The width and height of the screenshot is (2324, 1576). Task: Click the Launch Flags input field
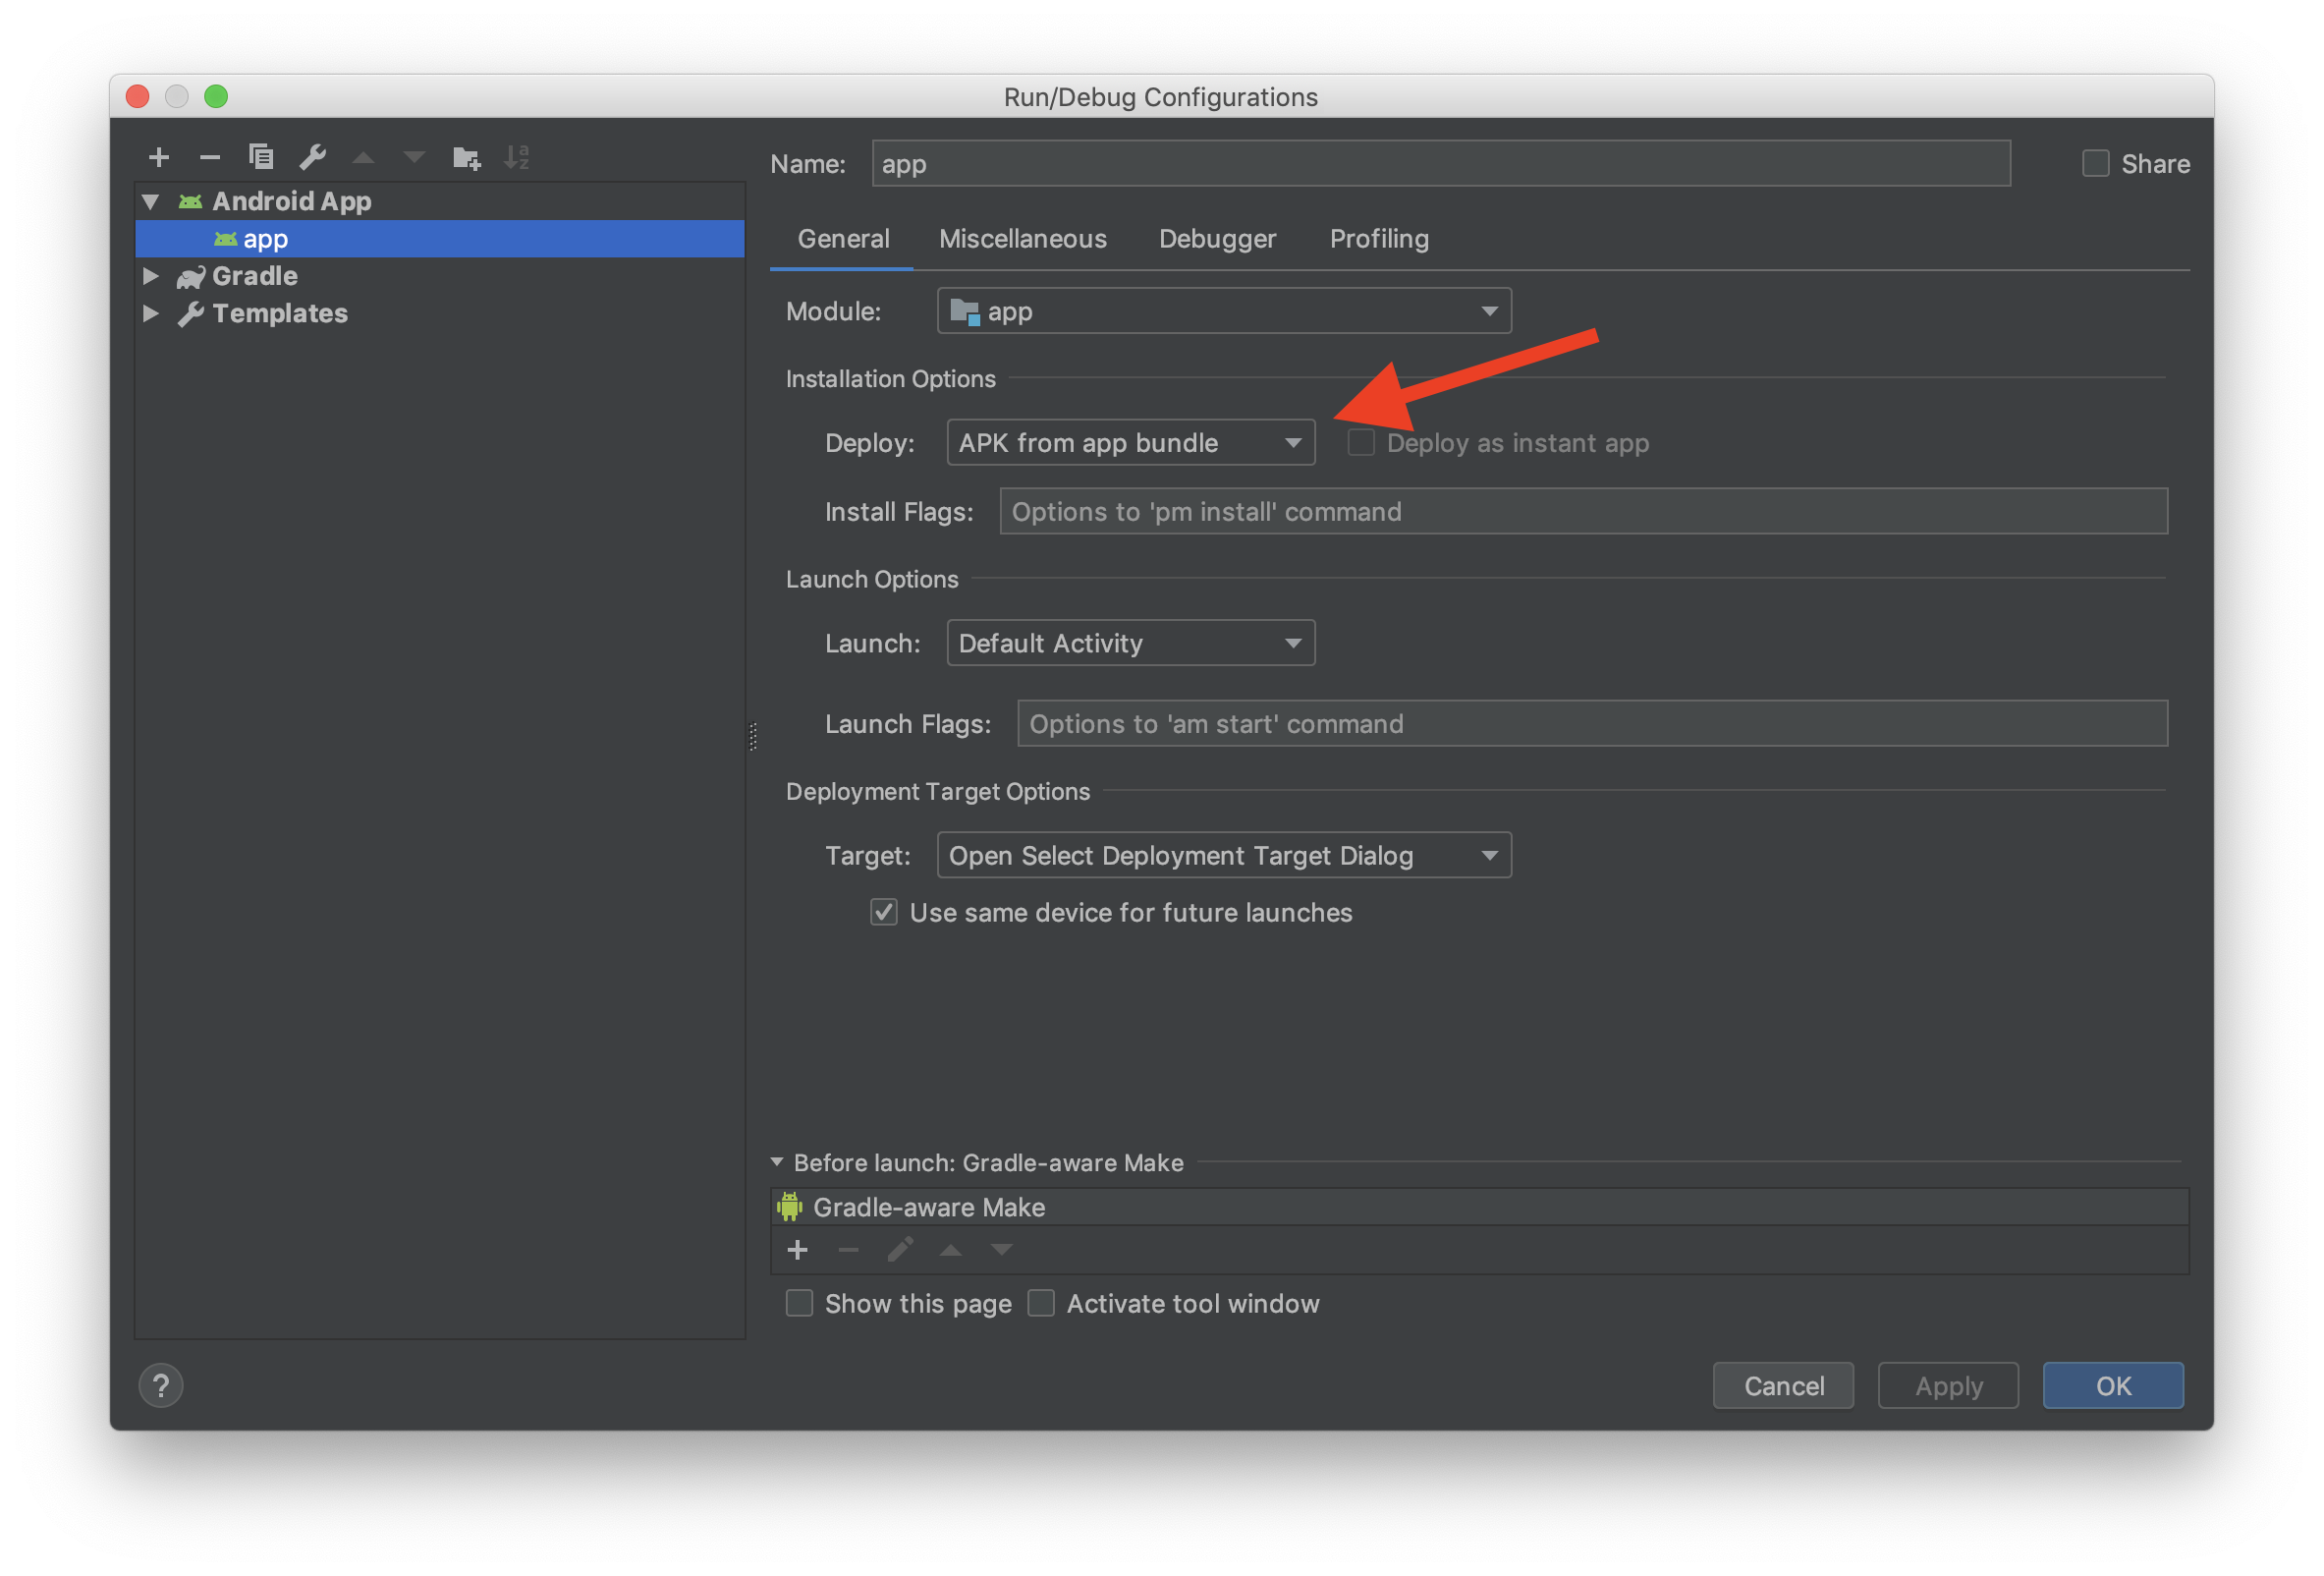[1593, 724]
